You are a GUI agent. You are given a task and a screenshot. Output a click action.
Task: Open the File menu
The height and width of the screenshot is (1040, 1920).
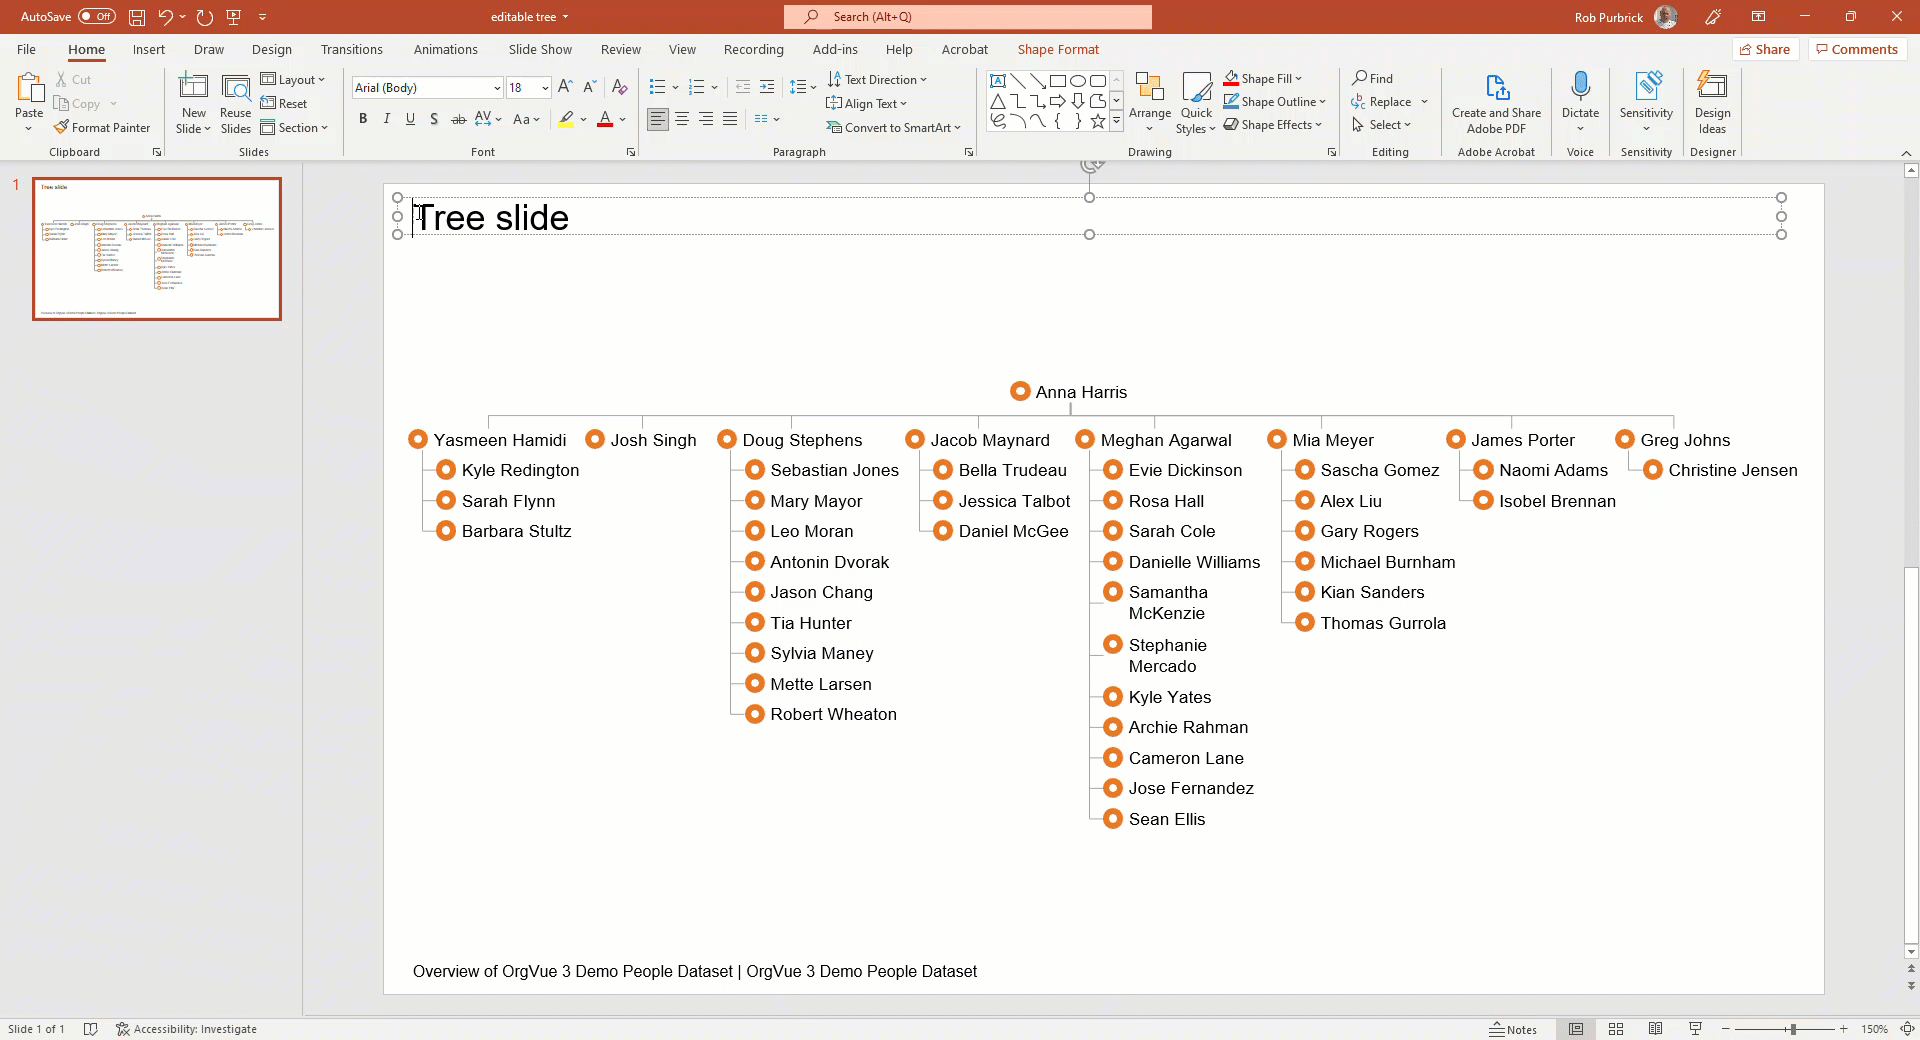coord(27,49)
